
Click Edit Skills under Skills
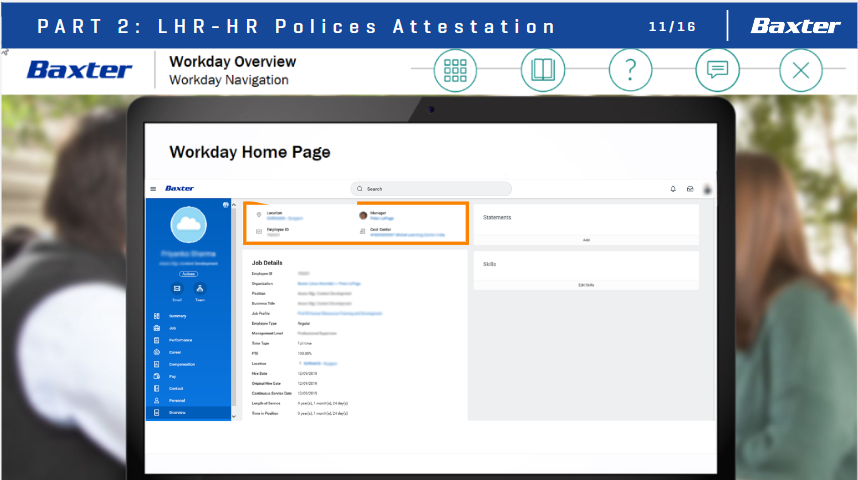click(x=586, y=285)
